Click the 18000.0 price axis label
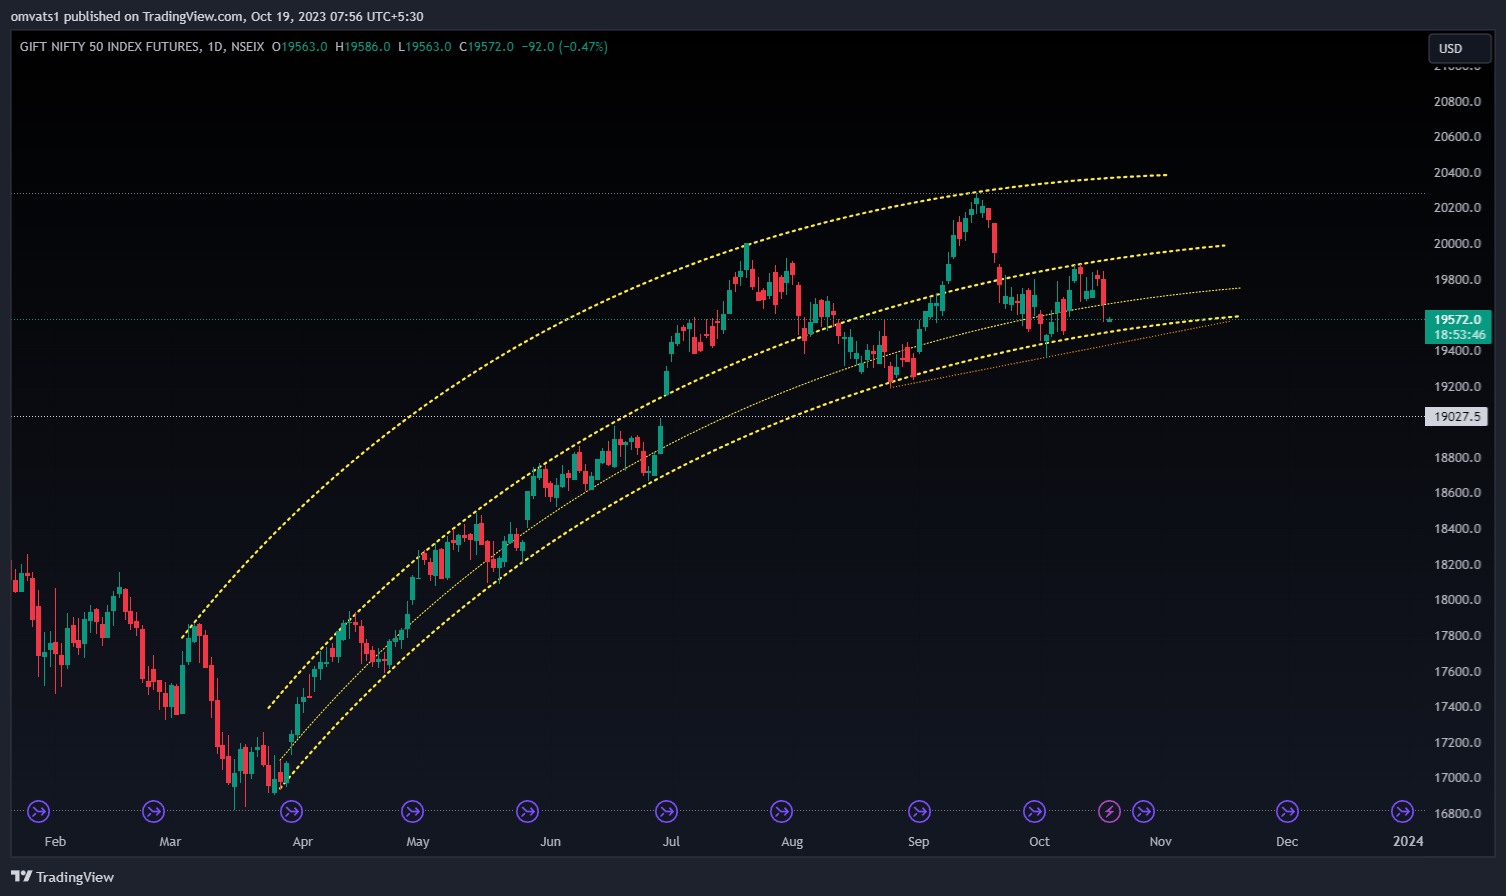Image resolution: width=1506 pixels, height=896 pixels. pos(1457,599)
